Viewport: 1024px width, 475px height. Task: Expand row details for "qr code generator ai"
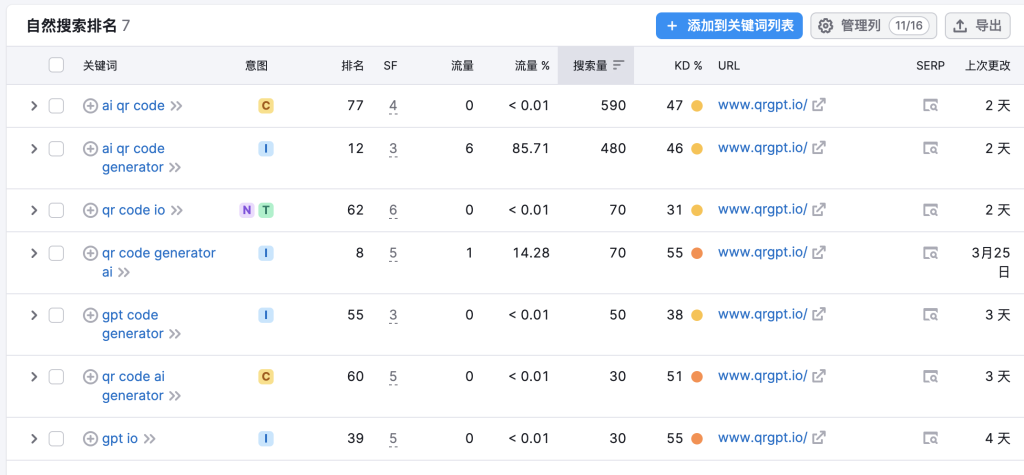pyautogui.click(x=33, y=254)
